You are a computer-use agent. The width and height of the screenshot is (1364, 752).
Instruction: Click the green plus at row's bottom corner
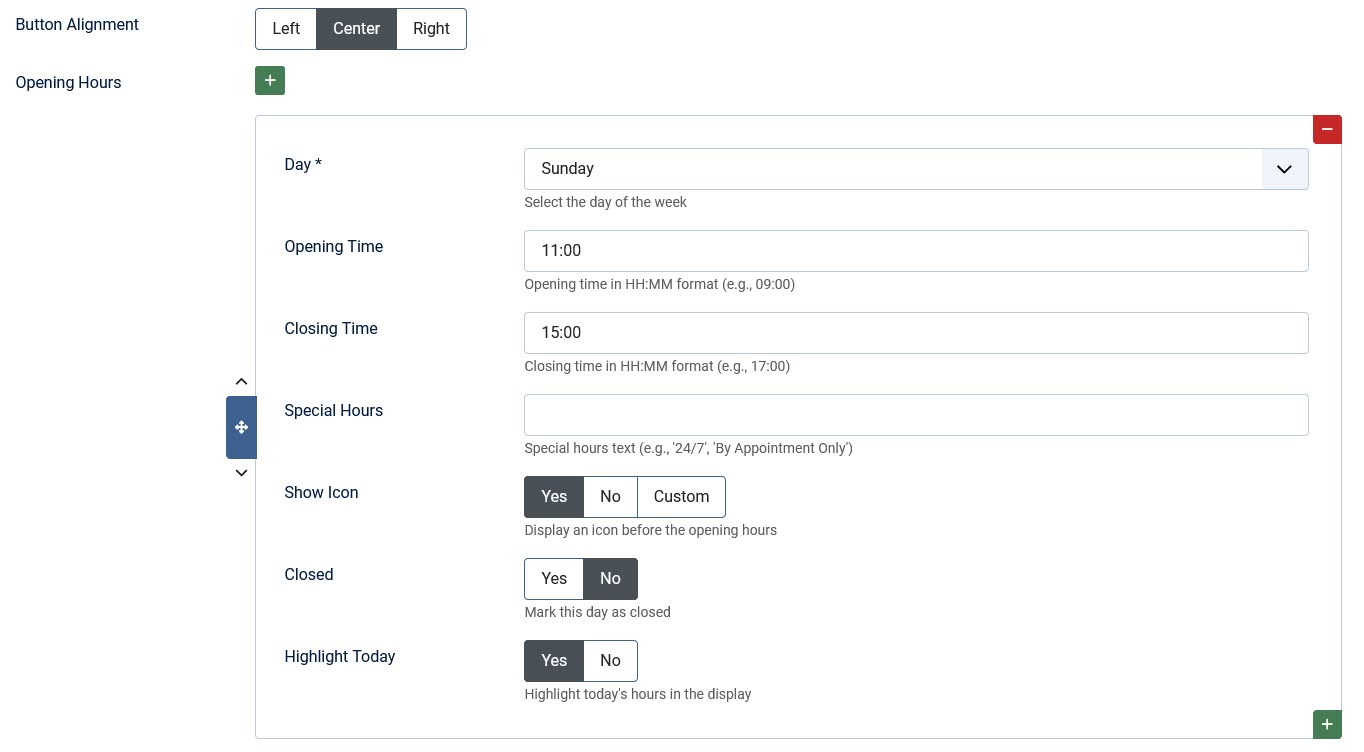pos(1327,724)
